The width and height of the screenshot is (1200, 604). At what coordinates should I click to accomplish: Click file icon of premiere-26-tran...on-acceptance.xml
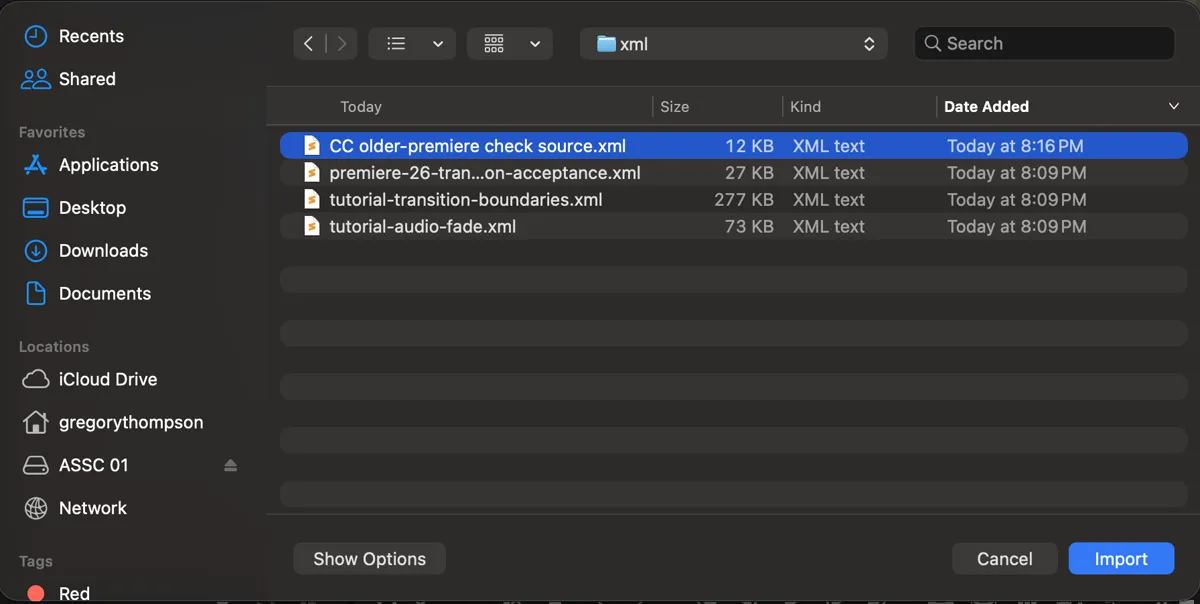tap(312, 173)
